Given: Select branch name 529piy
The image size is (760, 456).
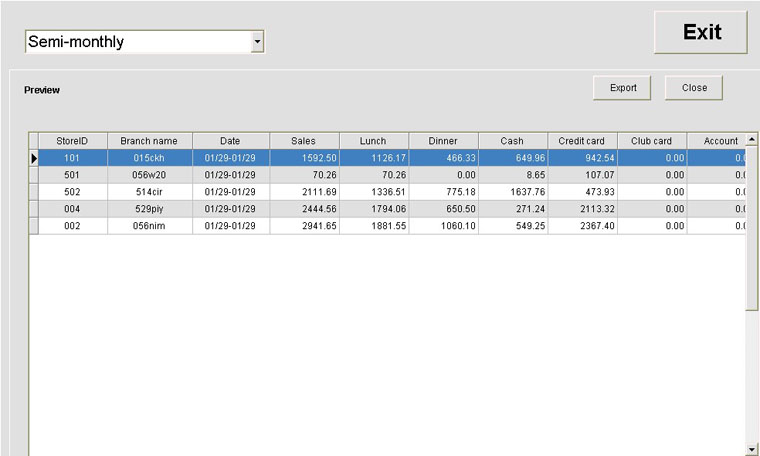Looking at the screenshot, I should pos(150,209).
